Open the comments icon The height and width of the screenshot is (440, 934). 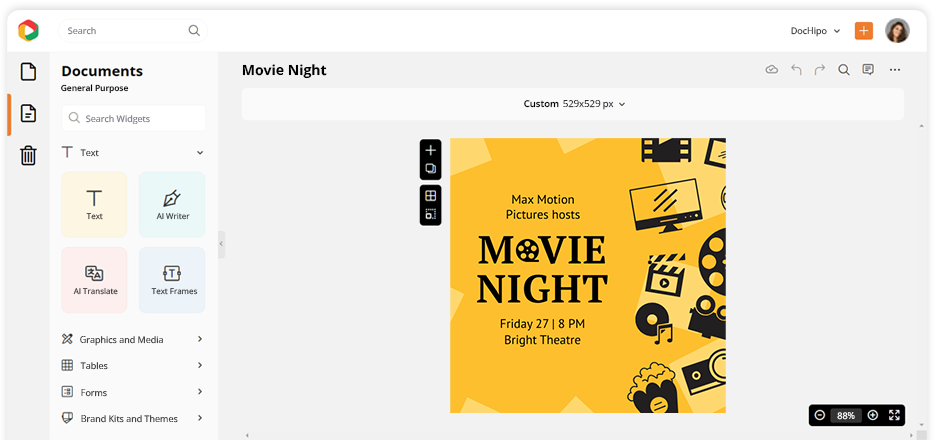[x=868, y=70]
